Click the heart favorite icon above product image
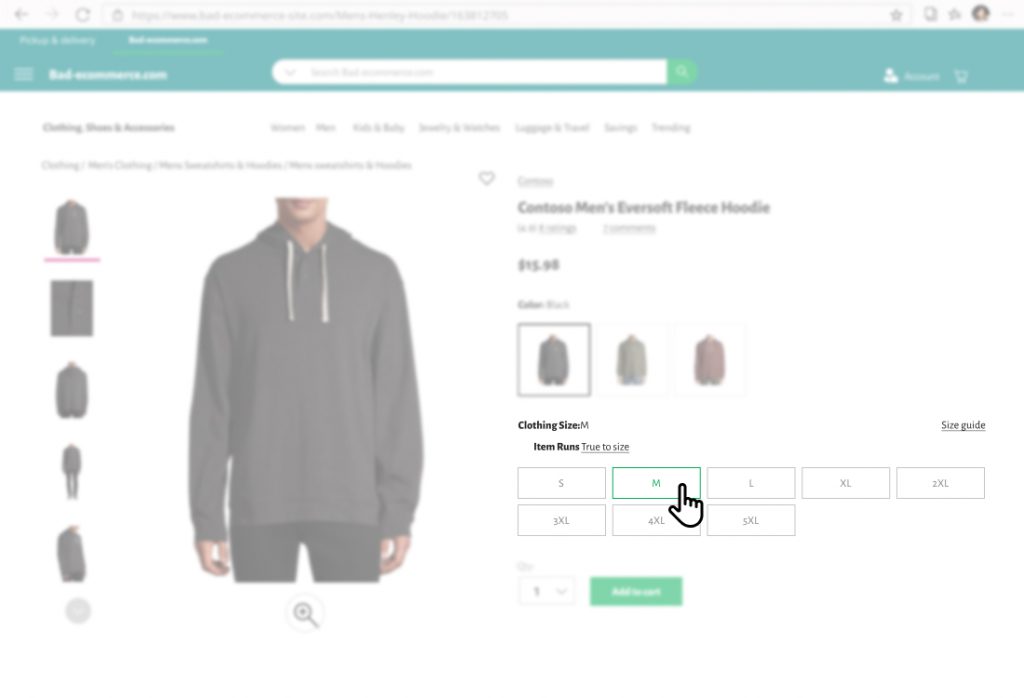 coord(487,178)
